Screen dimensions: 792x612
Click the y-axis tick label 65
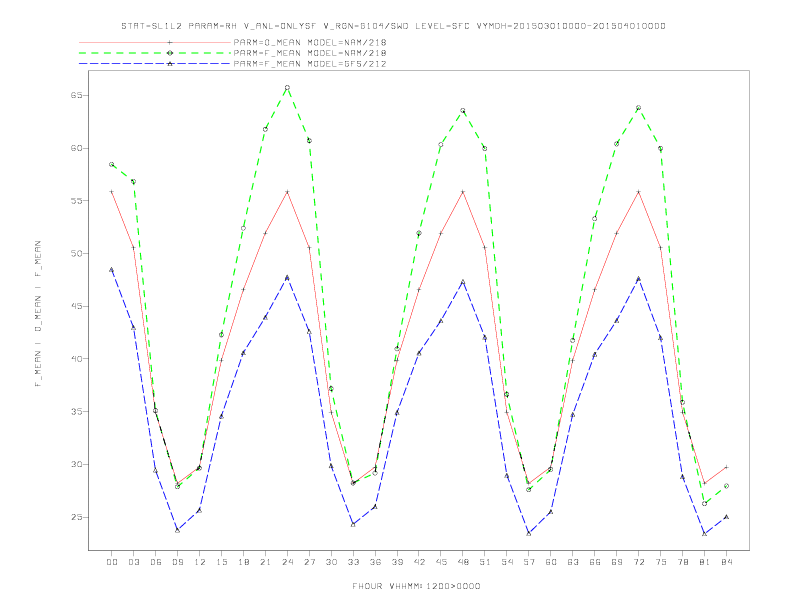pos(77,95)
